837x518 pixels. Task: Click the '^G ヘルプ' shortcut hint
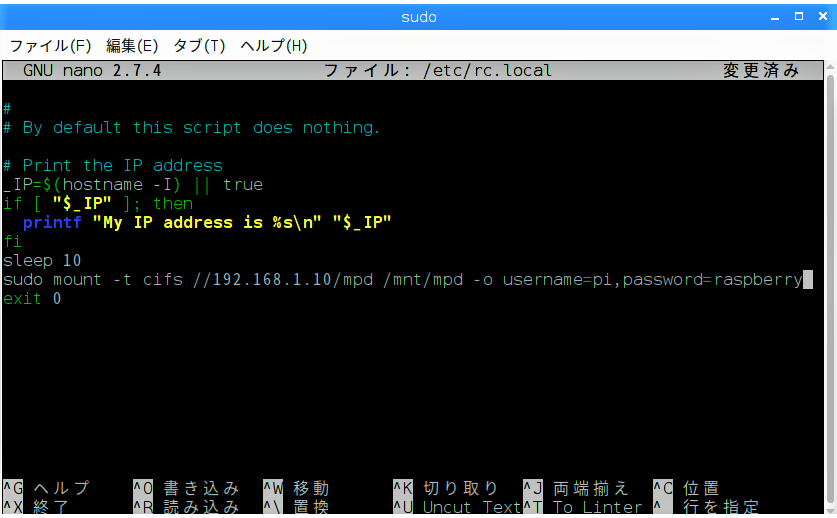point(46,488)
